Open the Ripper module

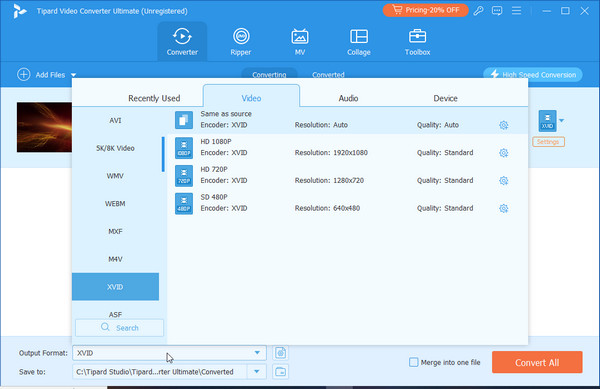click(241, 42)
